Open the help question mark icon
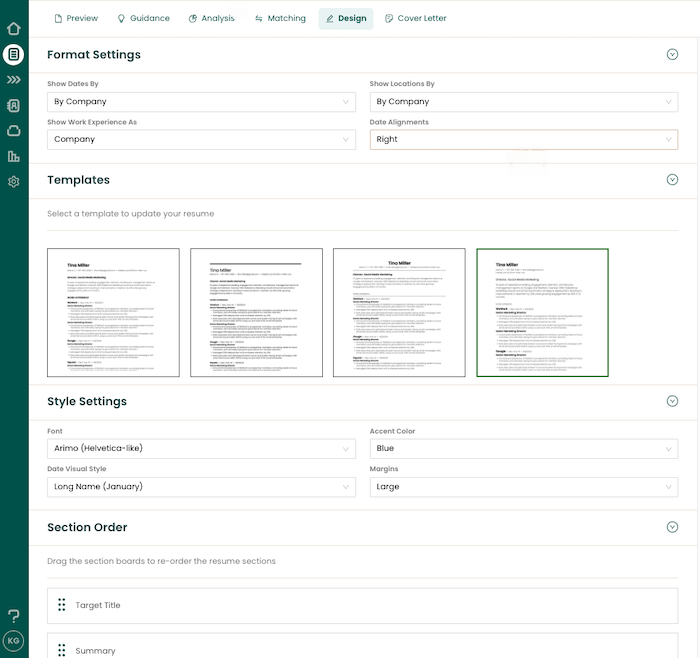 (x=14, y=616)
